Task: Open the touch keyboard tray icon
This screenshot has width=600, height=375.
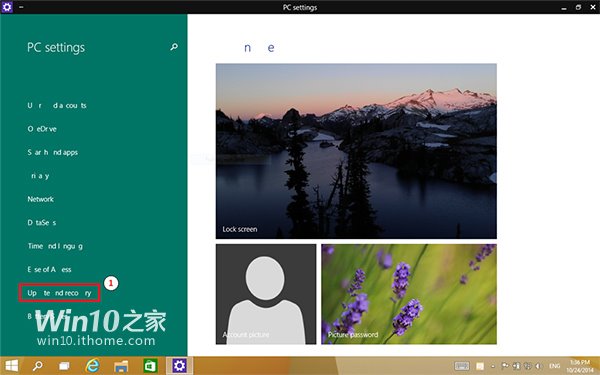Action: pyautogui.click(x=462, y=366)
